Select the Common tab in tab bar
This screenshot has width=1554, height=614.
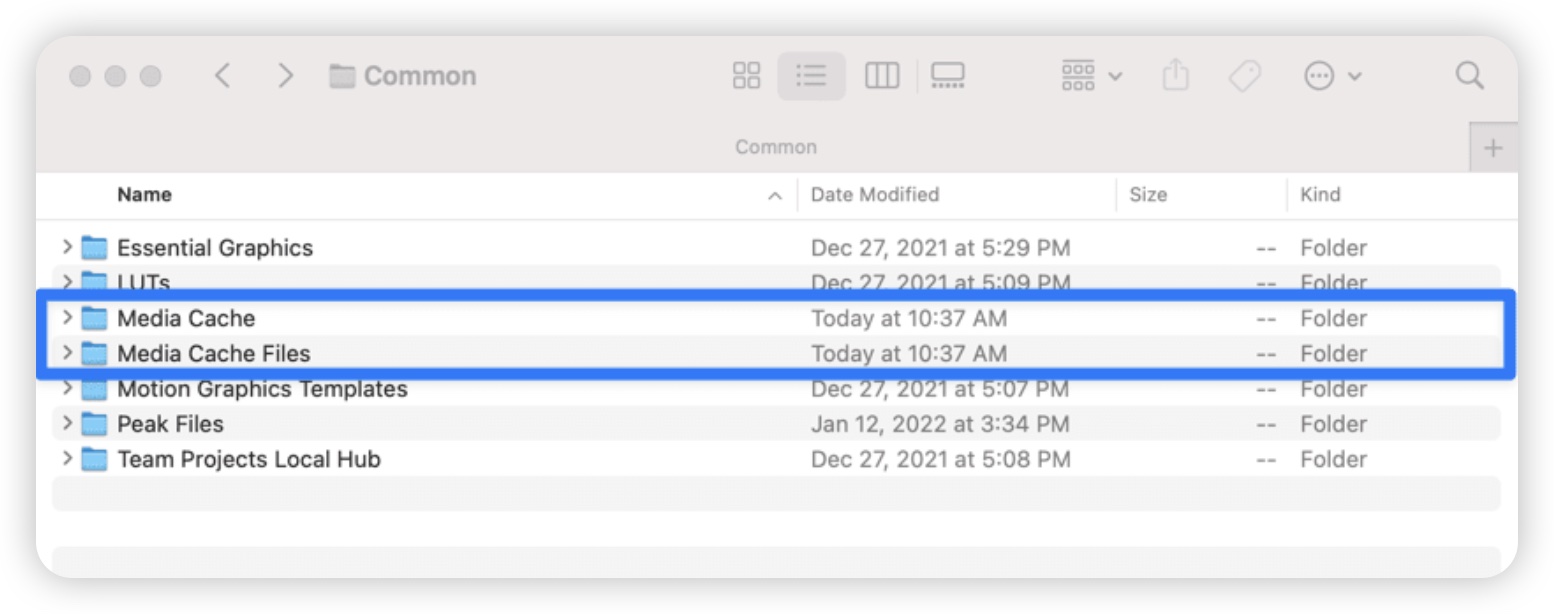coord(776,147)
